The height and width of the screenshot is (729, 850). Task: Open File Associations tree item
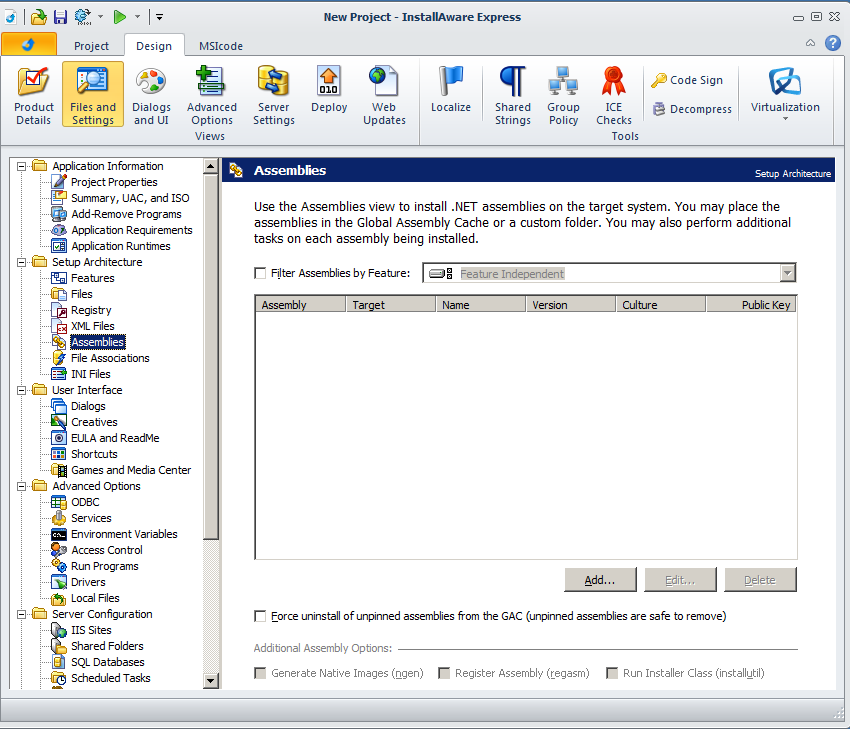[x=110, y=358]
